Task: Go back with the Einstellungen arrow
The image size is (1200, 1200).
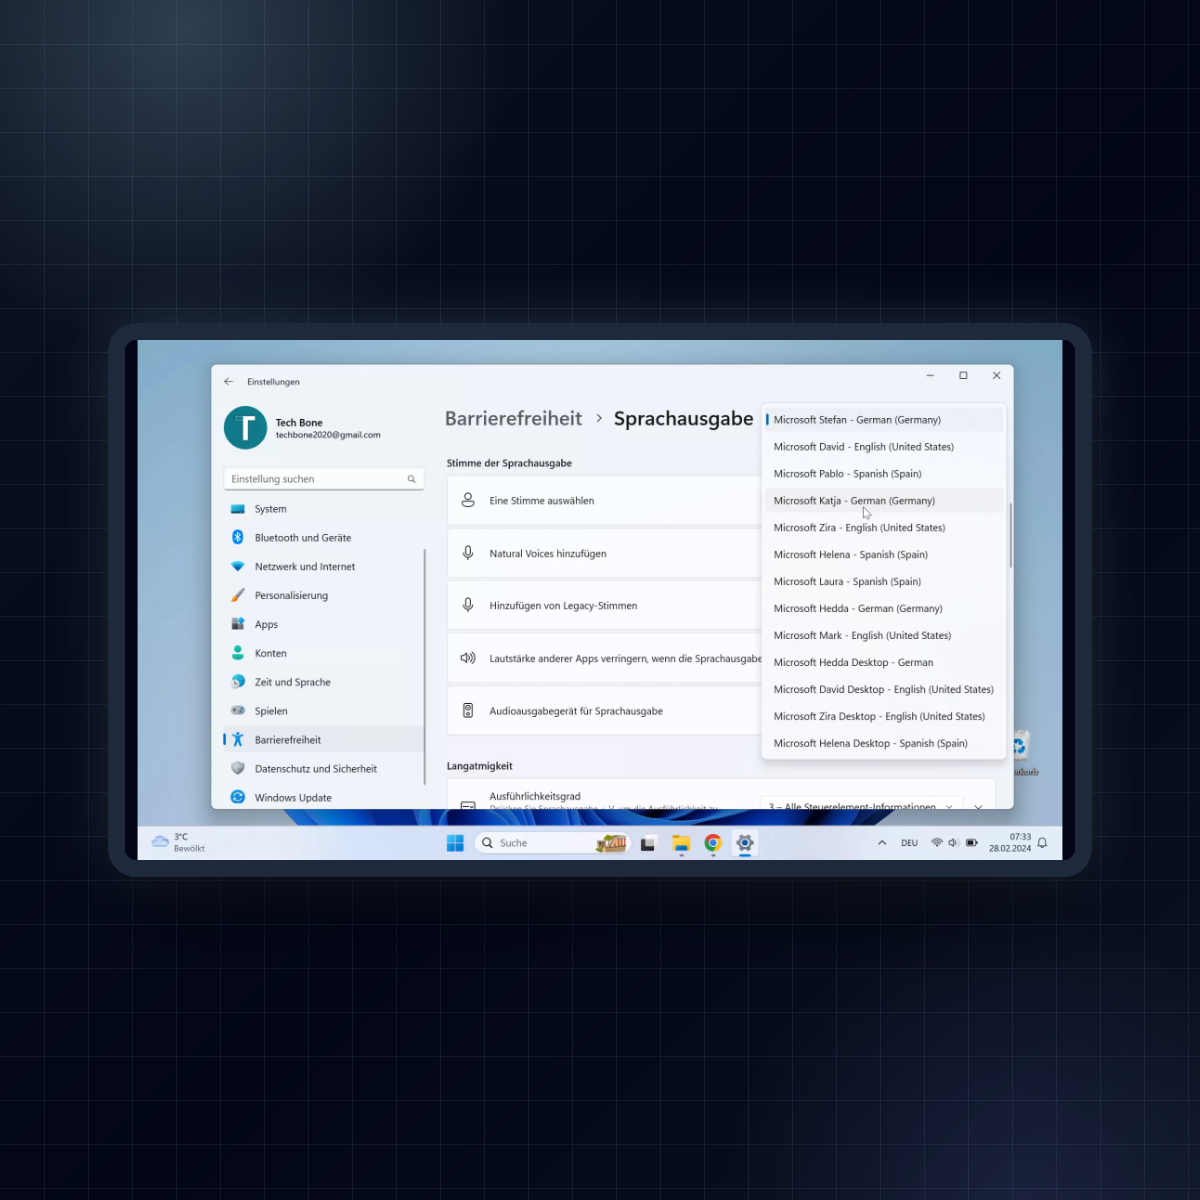Action: pyautogui.click(x=228, y=381)
